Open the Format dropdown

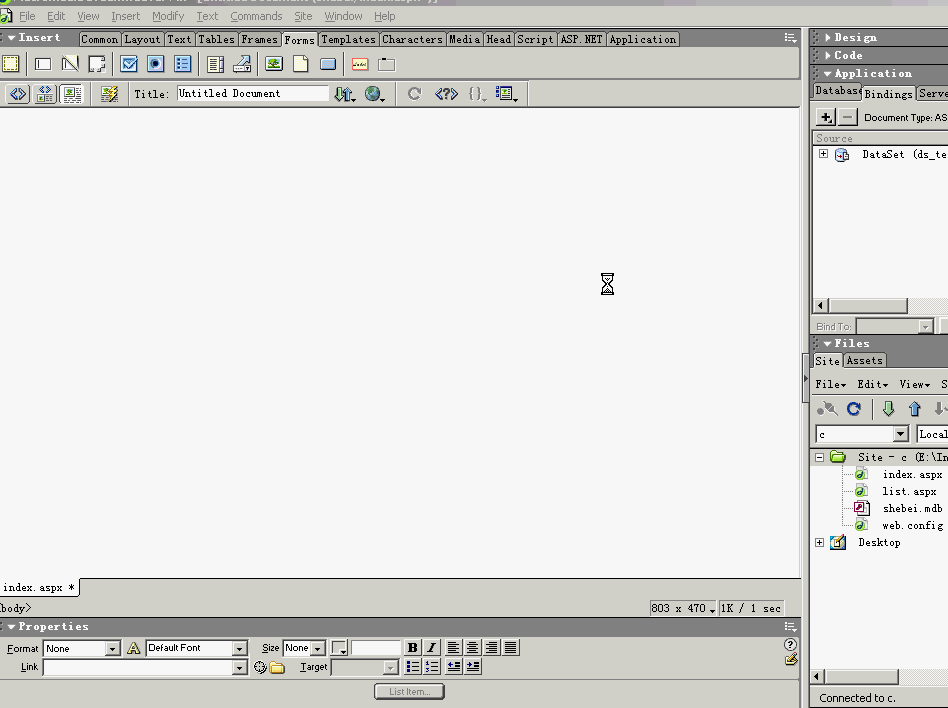[x=112, y=649]
